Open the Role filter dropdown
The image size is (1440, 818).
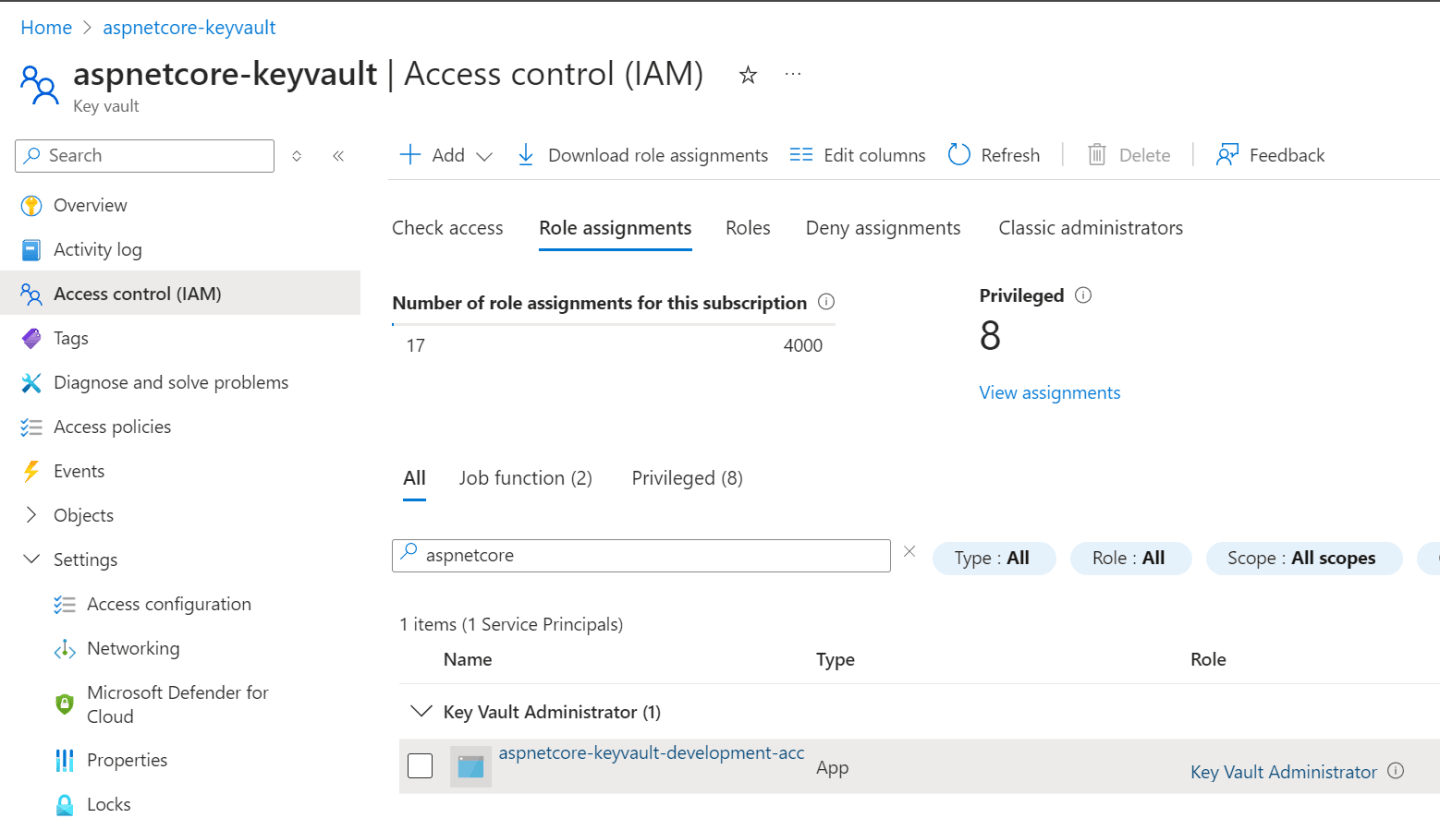tap(1131, 558)
